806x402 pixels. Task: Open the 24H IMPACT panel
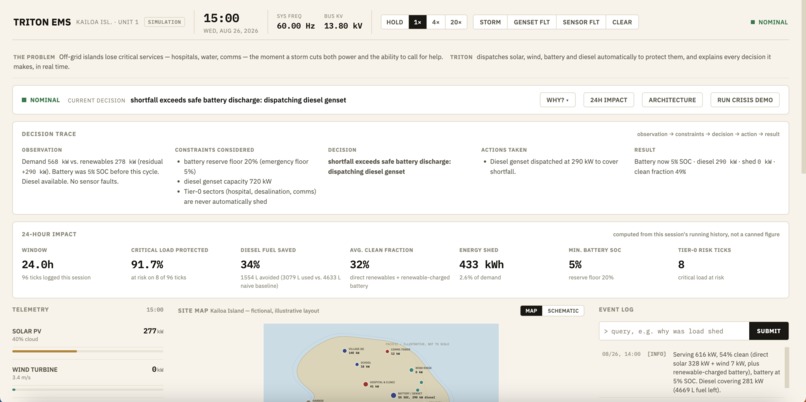pyautogui.click(x=609, y=100)
